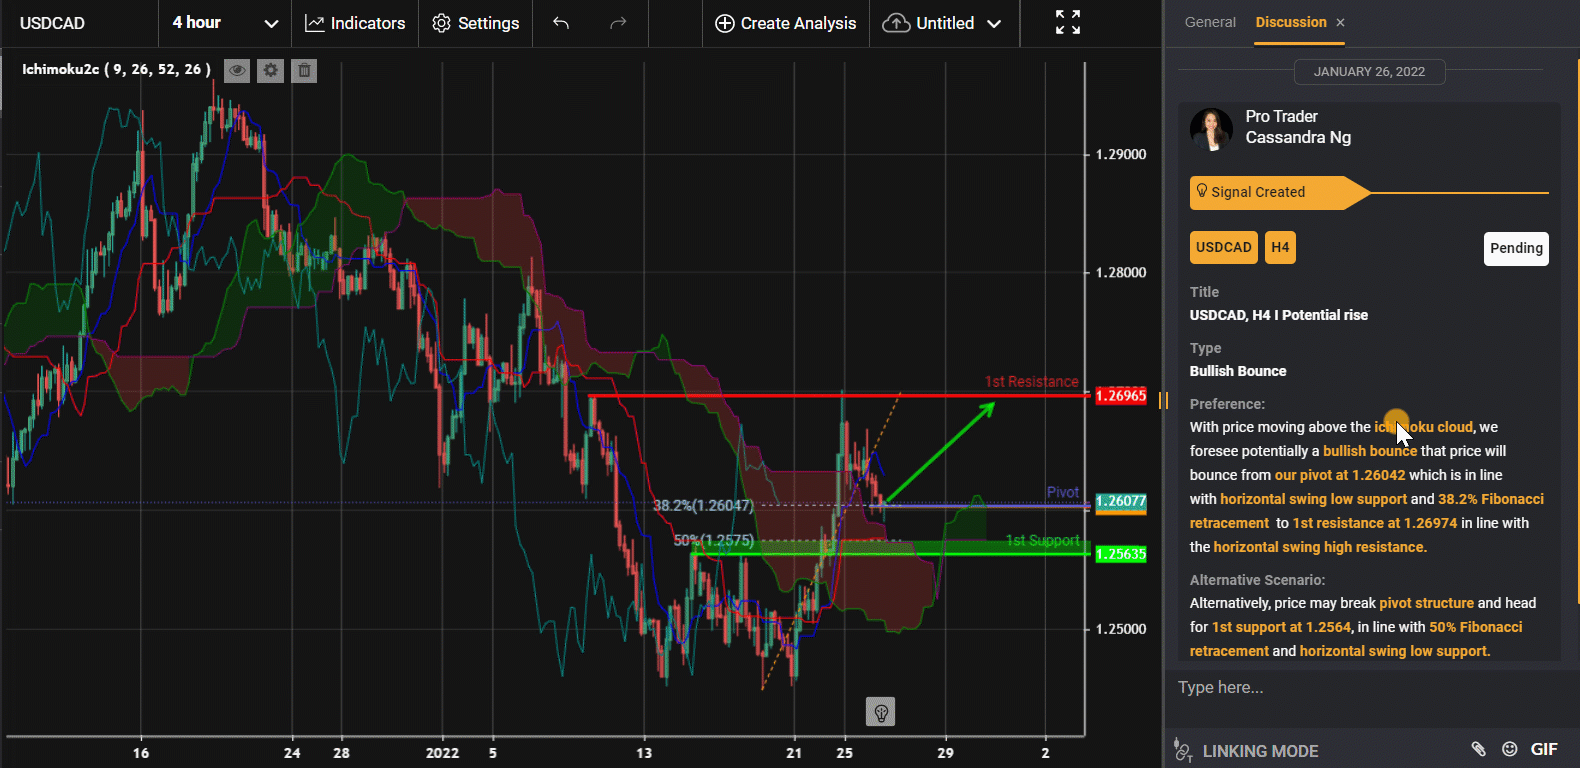Viewport: 1580px width, 768px height.
Task: Click the USDCAD symbol selector
Action: point(53,23)
